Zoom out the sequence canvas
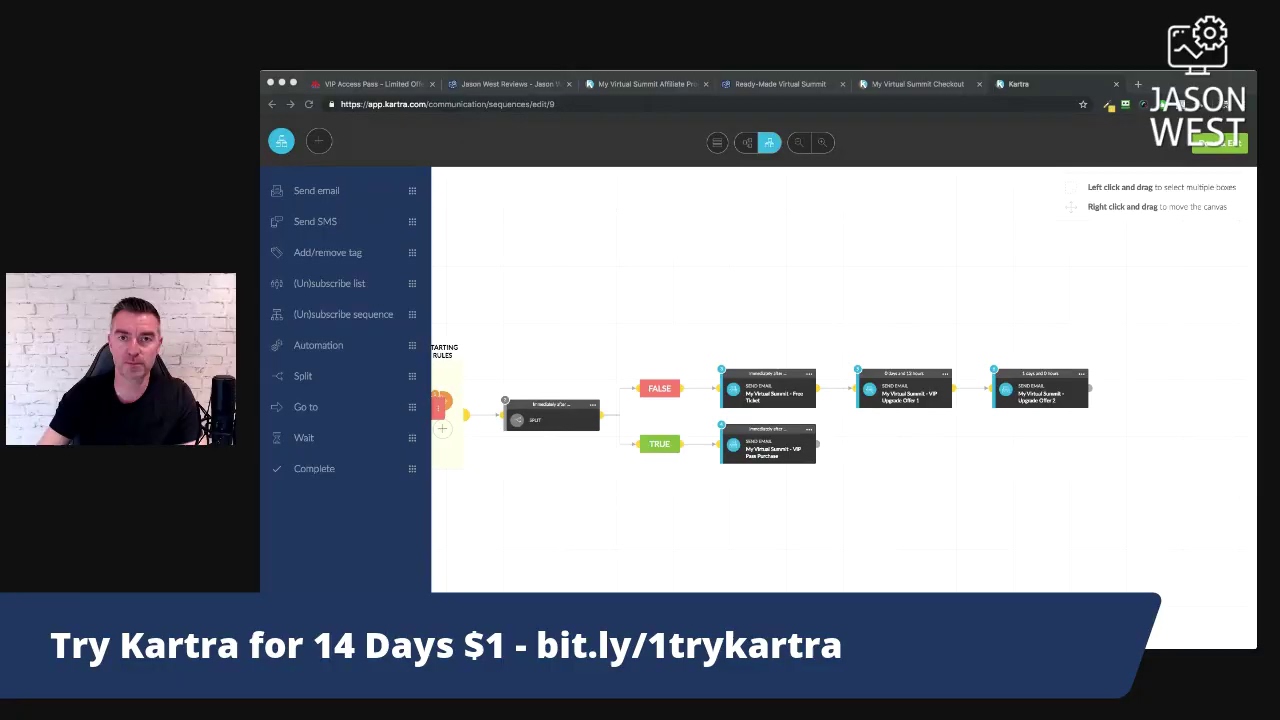 pos(798,143)
